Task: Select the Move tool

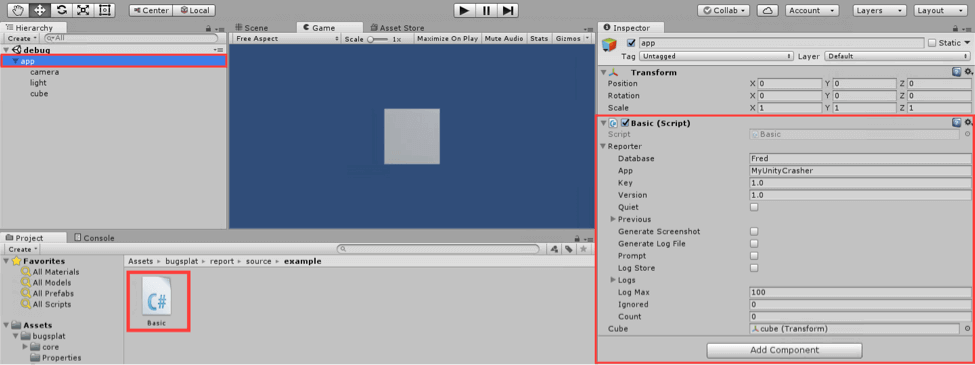Action: click(40, 10)
